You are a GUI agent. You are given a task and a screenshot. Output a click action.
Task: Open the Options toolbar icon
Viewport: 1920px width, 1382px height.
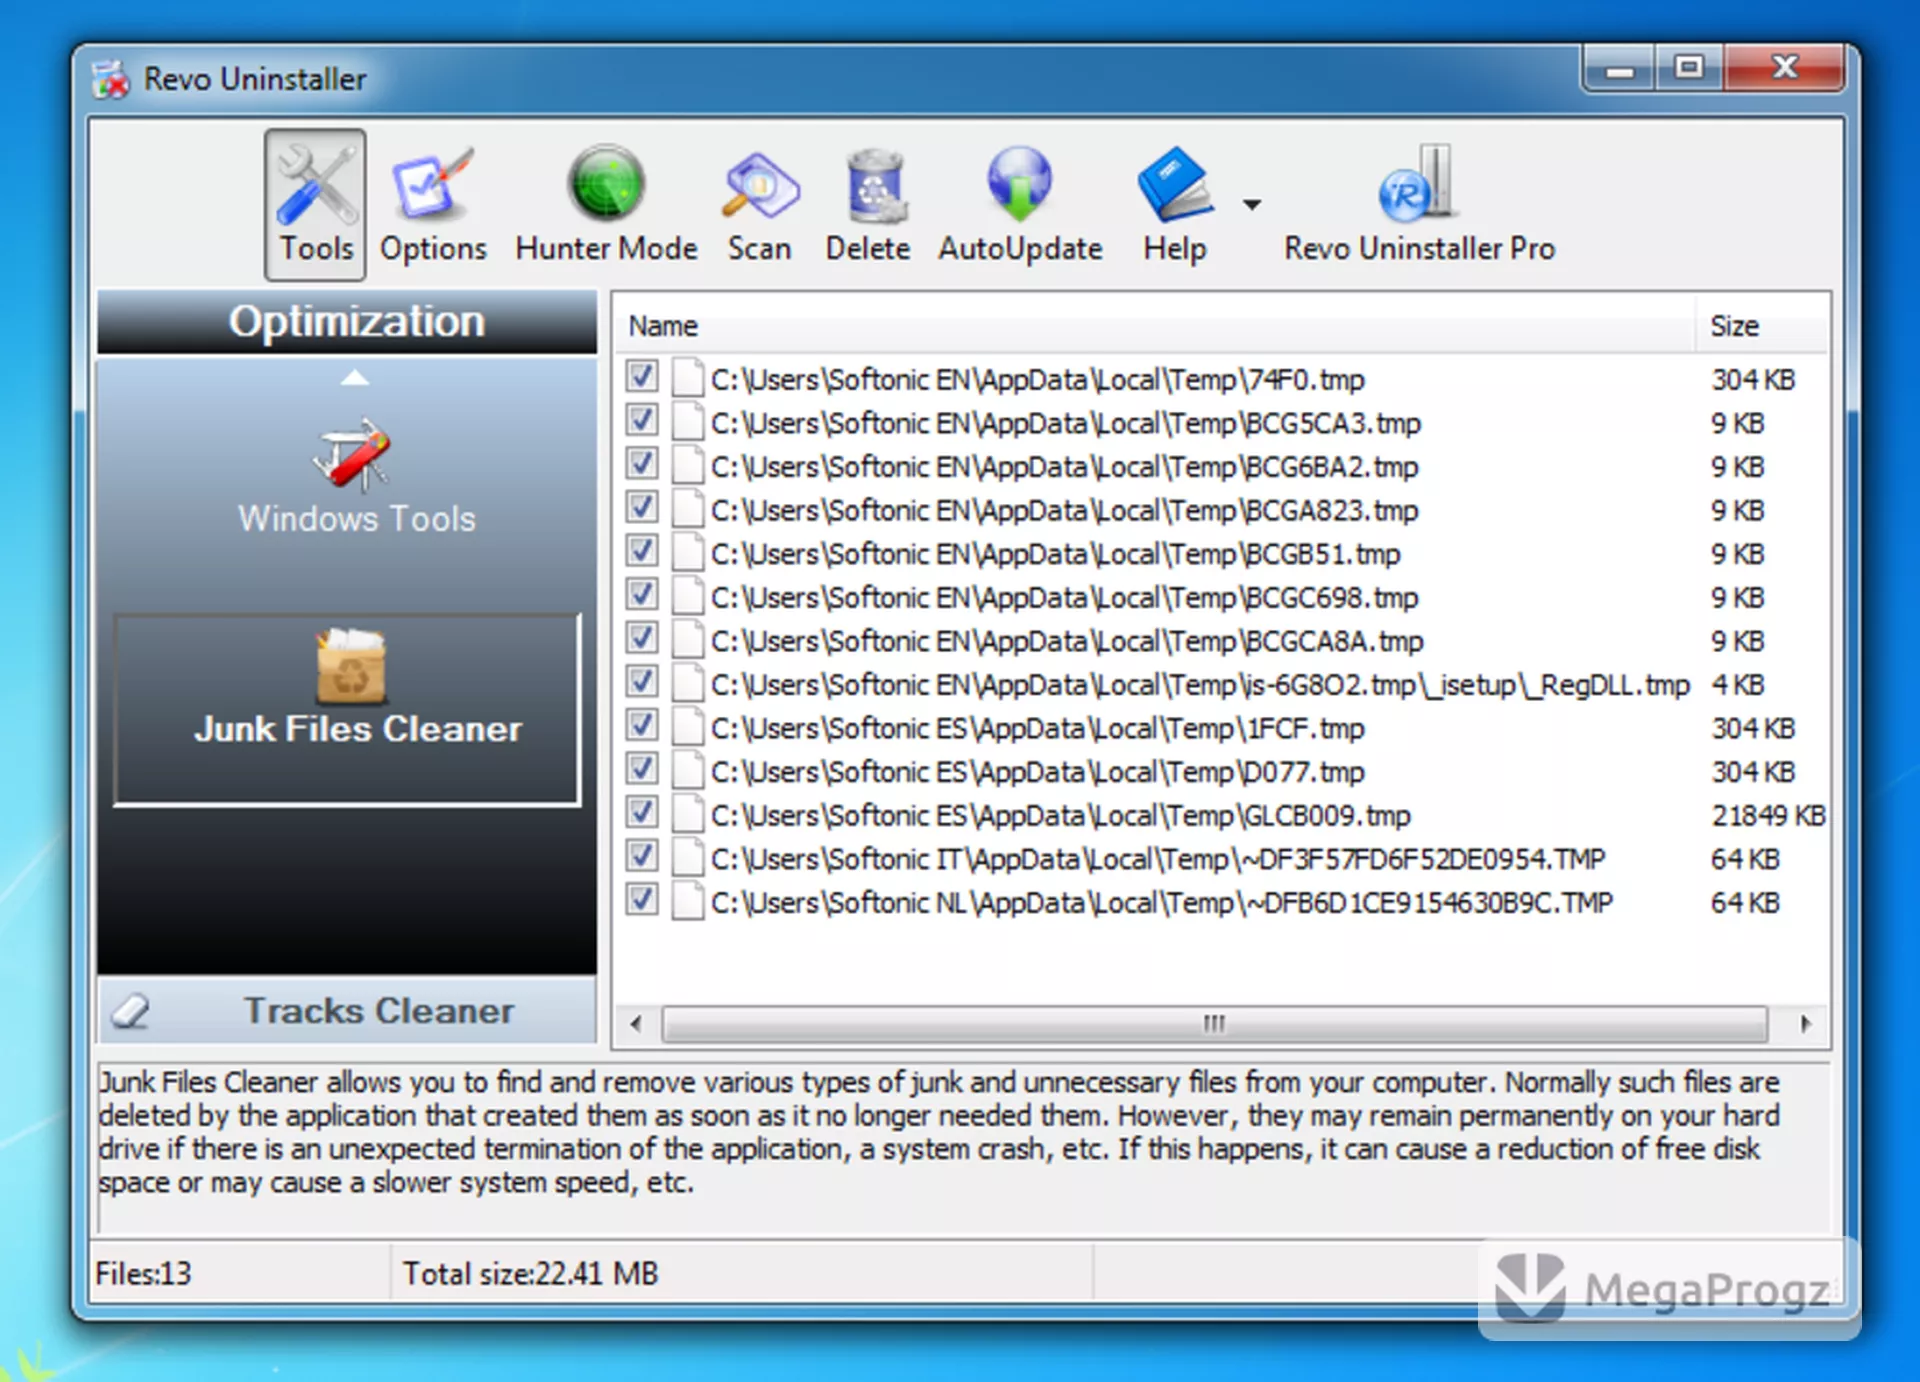pyautogui.click(x=432, y=186)
